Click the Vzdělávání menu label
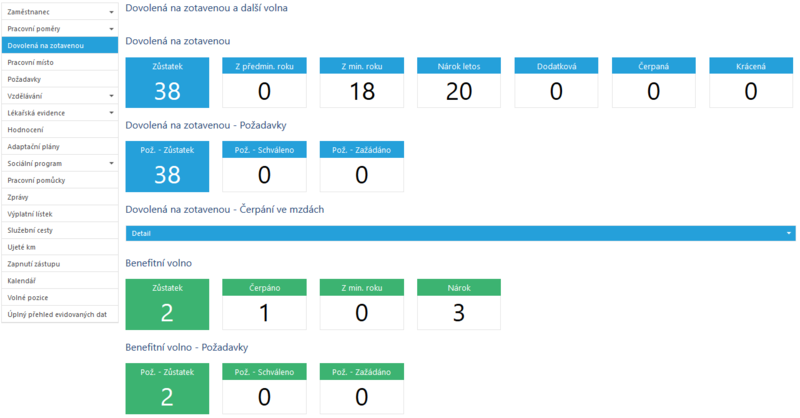800x418 pixels. [x=25, y=96]
